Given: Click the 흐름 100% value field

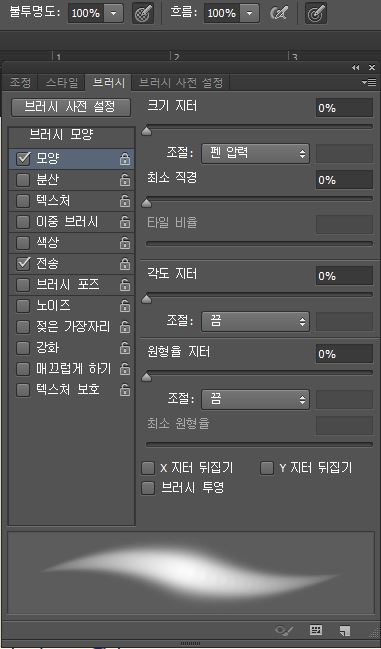Looking at the screenshot, I should point(222,14).
